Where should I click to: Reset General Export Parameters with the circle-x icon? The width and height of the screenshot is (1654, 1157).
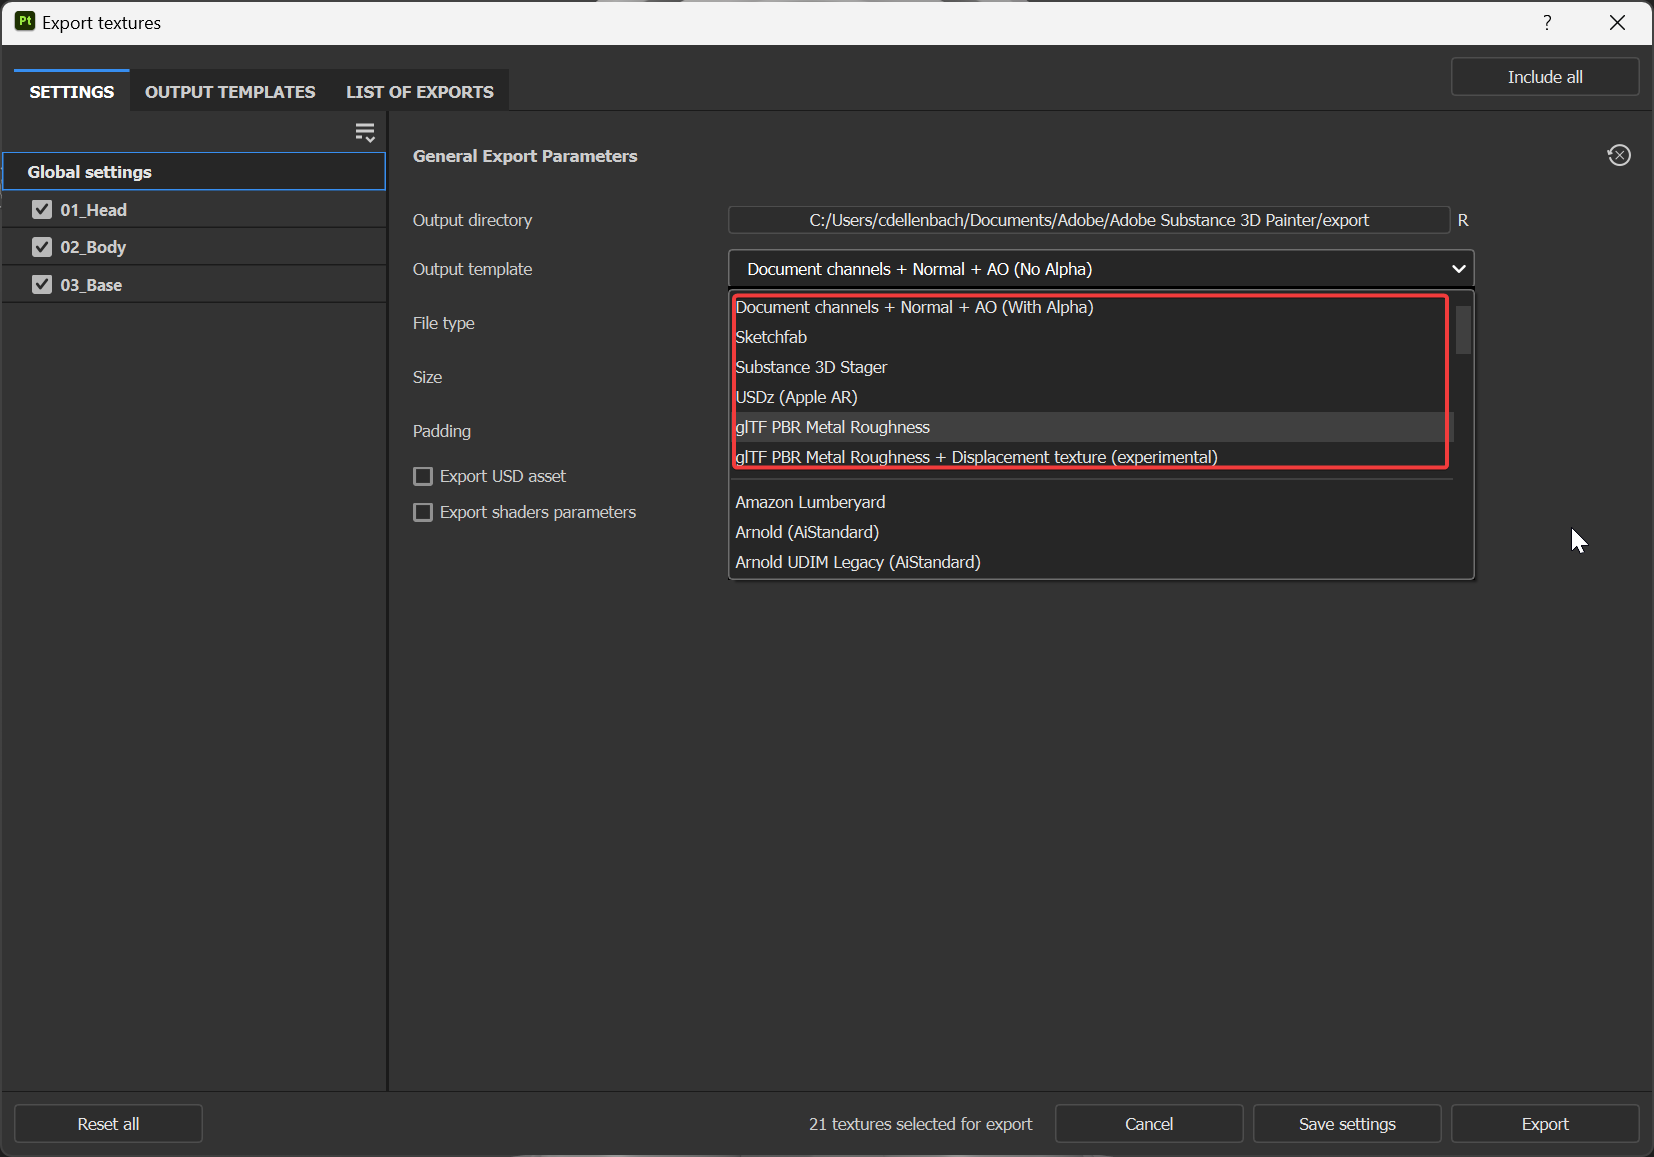[x=1619, y=155]
